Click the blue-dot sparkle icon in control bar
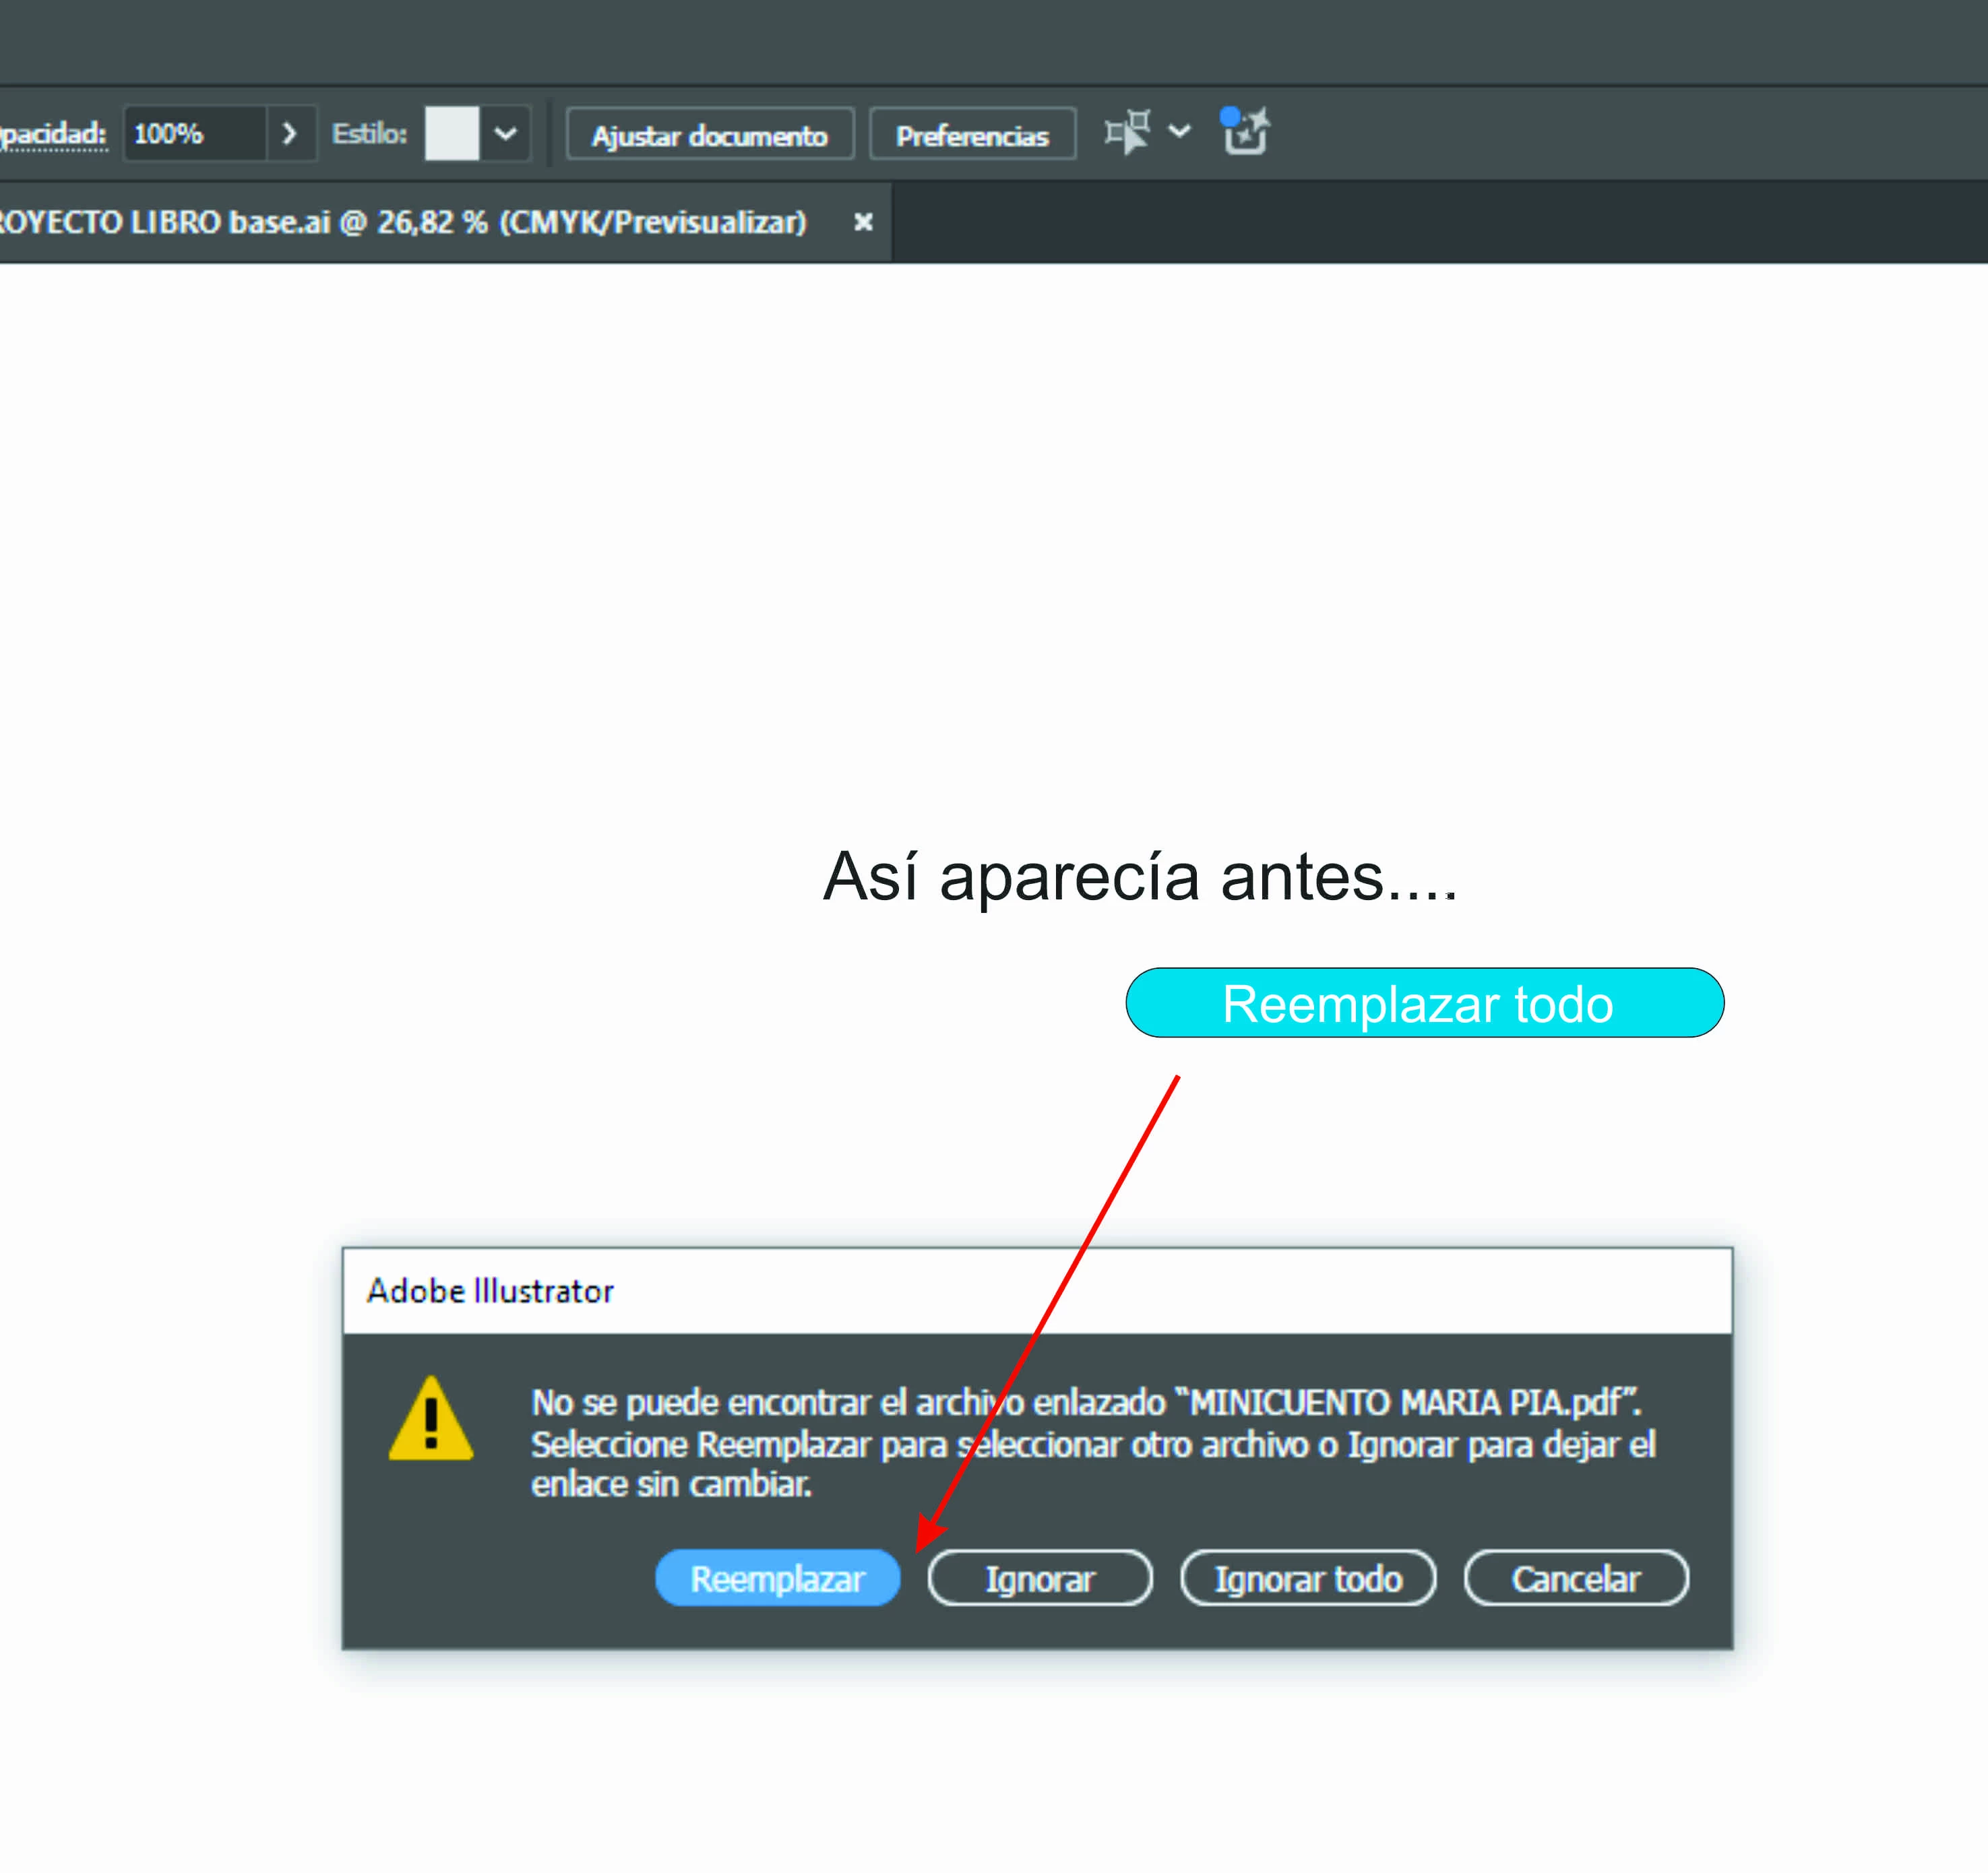Screen dimensions: 1988x1873 point(1244,132)
